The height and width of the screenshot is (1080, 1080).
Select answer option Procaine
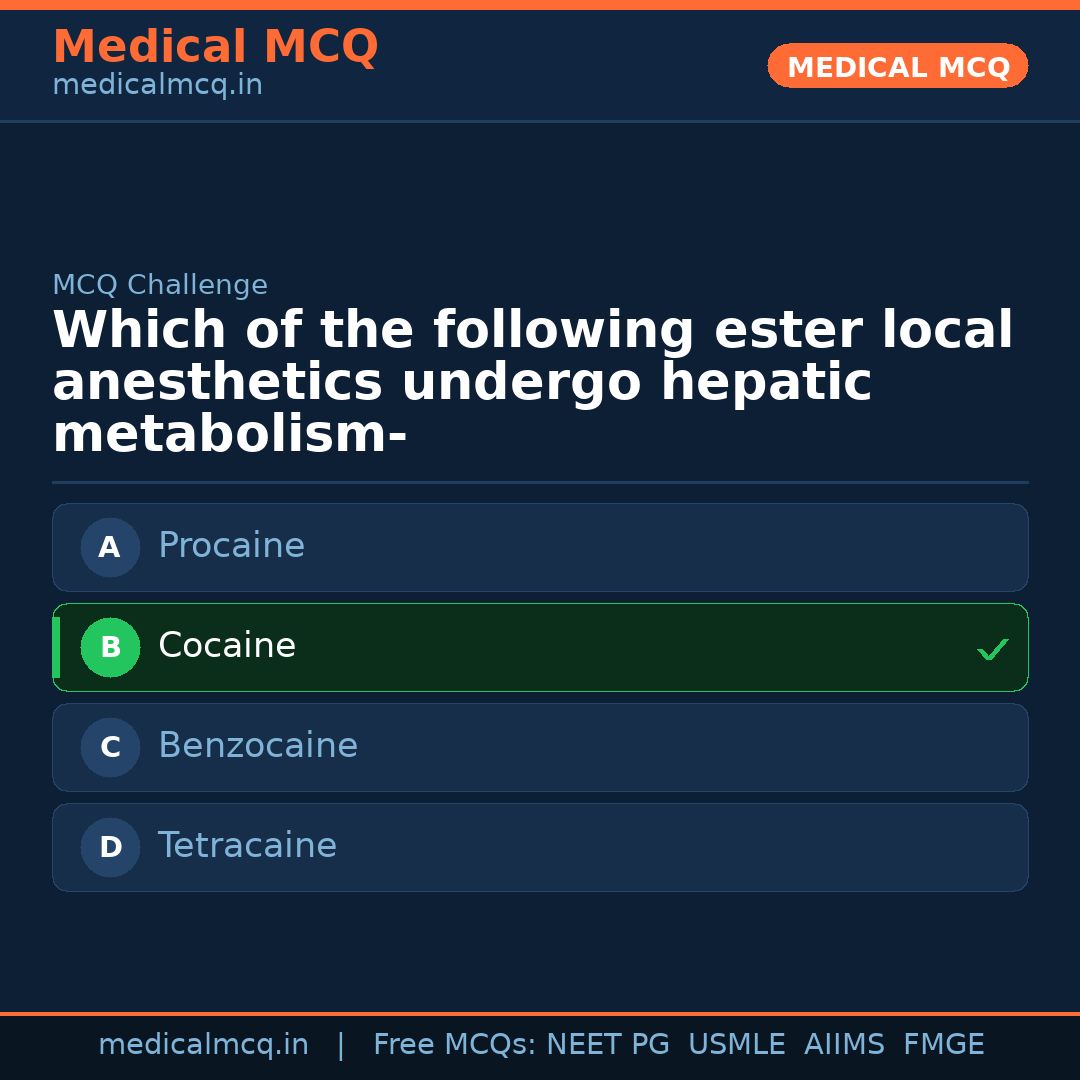540,547
